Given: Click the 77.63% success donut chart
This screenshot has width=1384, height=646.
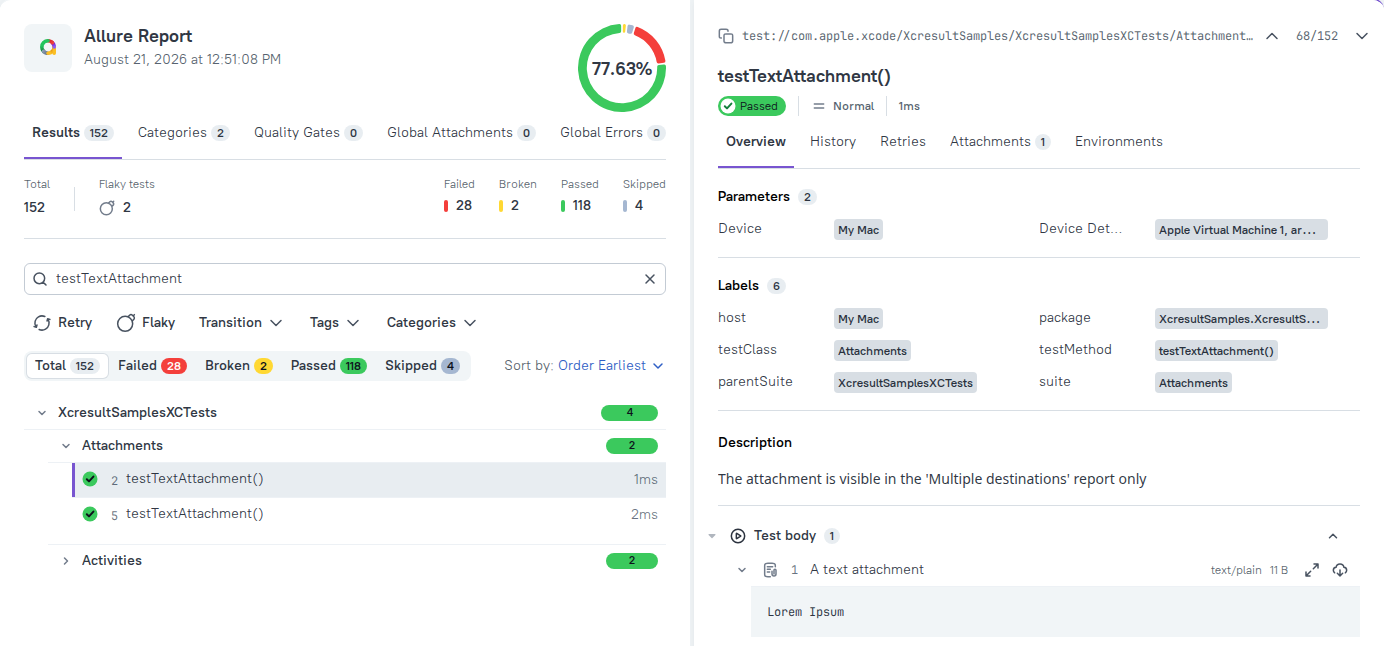Looking at the screenshot, I should pyautogui.click(x=622, y=69).
